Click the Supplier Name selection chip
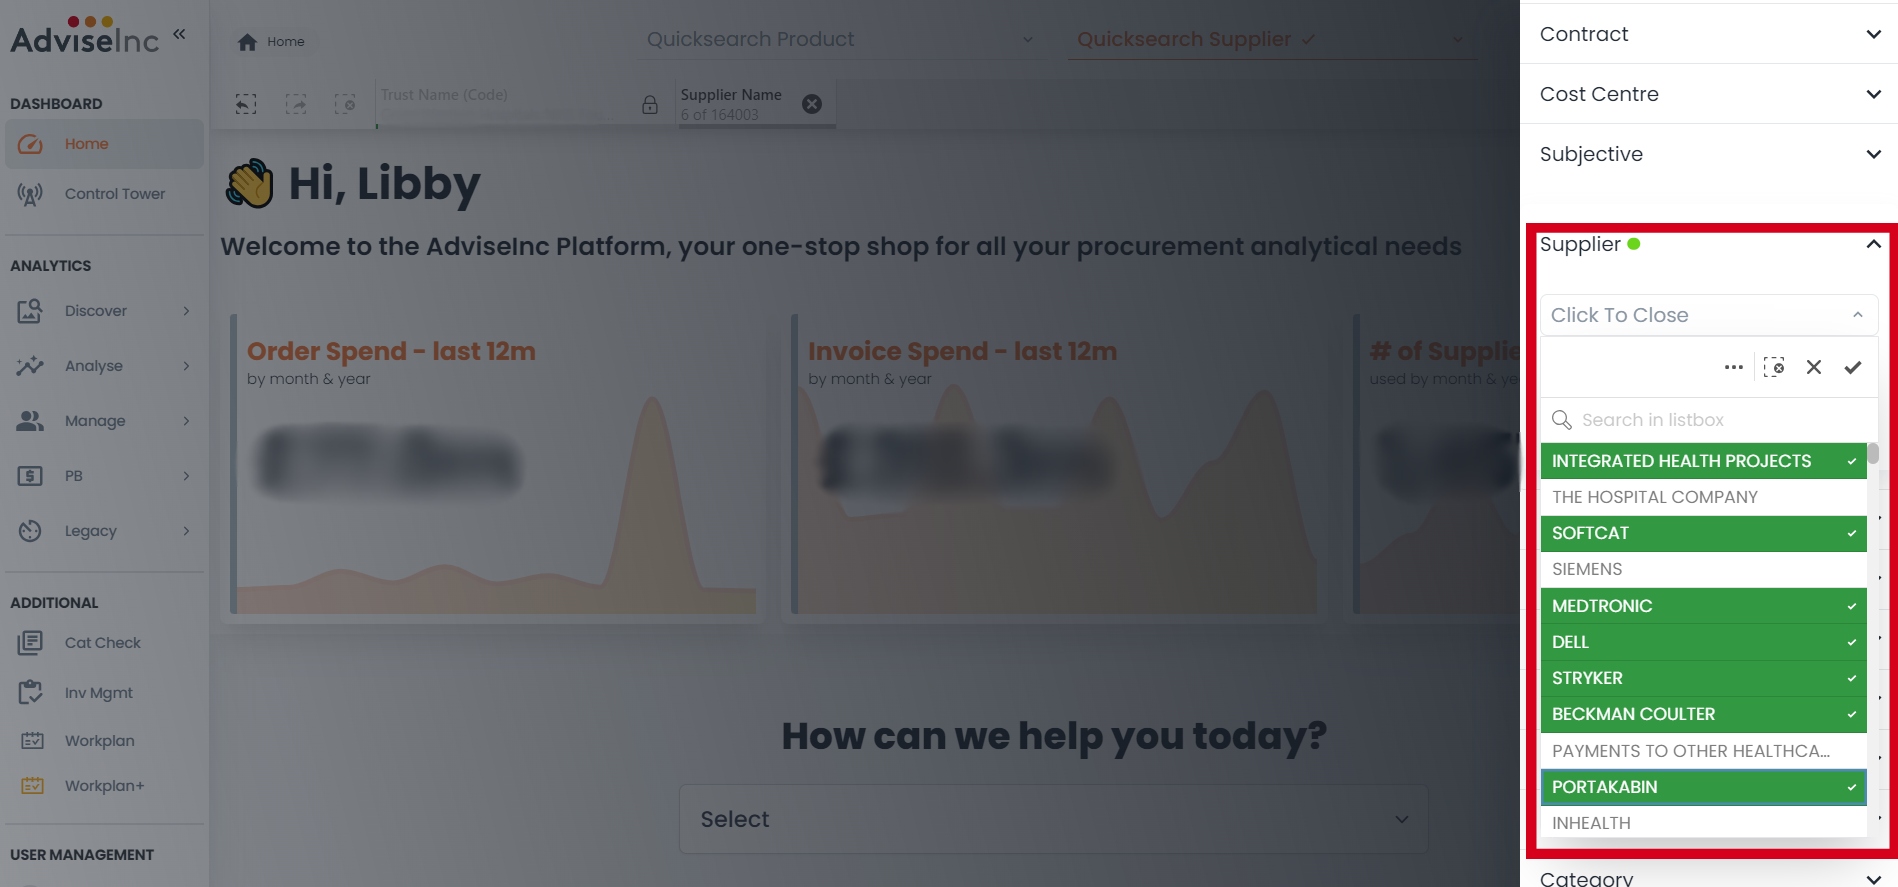This screenshot has height=887, width=1898. (756, 104)
